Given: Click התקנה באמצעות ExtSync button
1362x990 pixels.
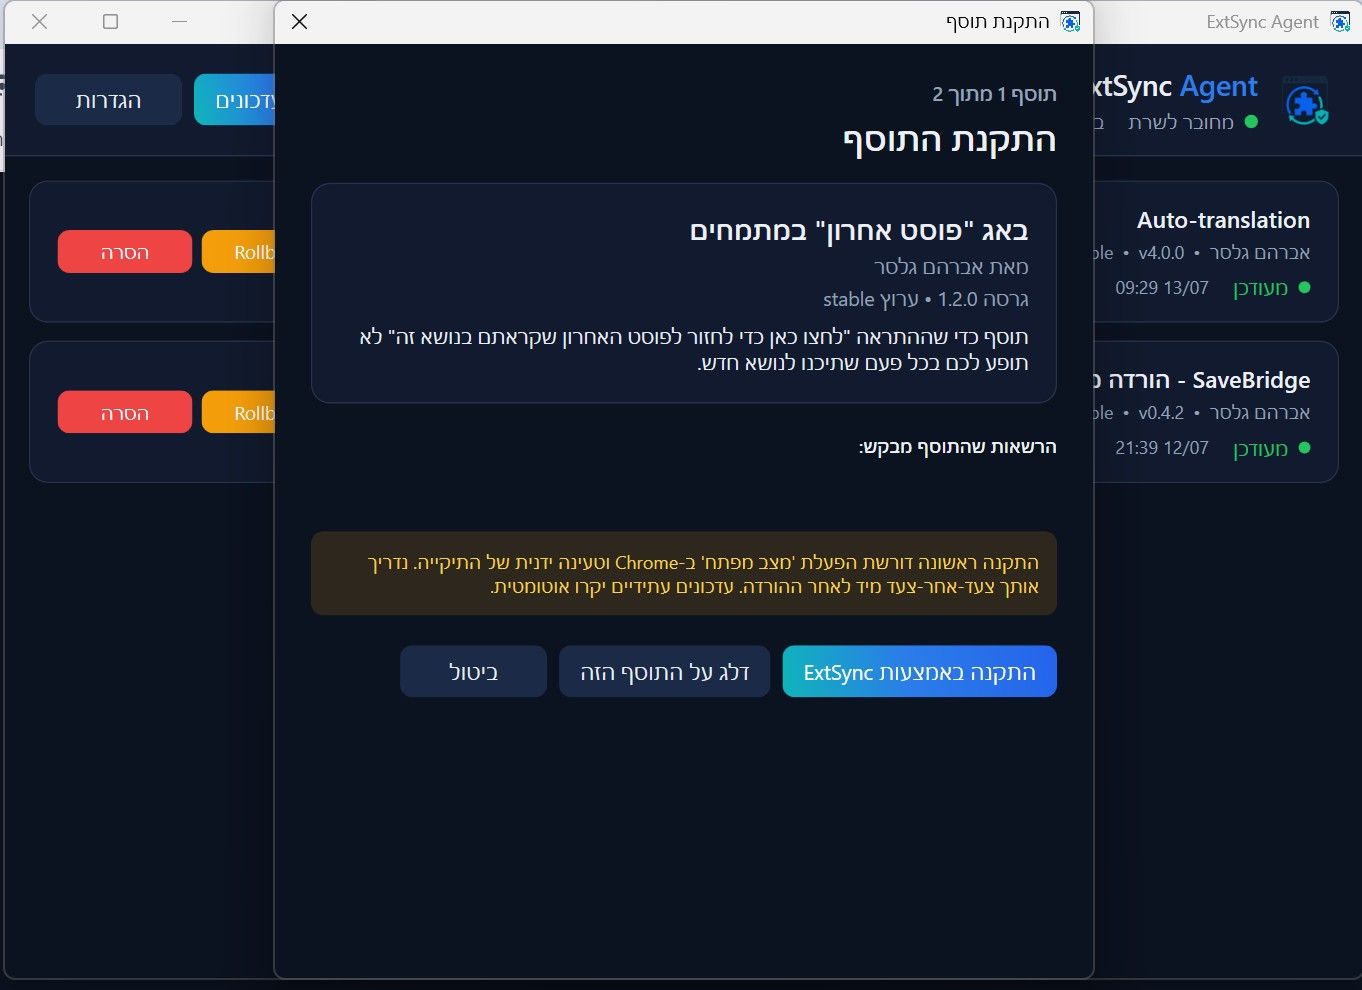Looking at the screenshot, I should click(x=919, y=671).
